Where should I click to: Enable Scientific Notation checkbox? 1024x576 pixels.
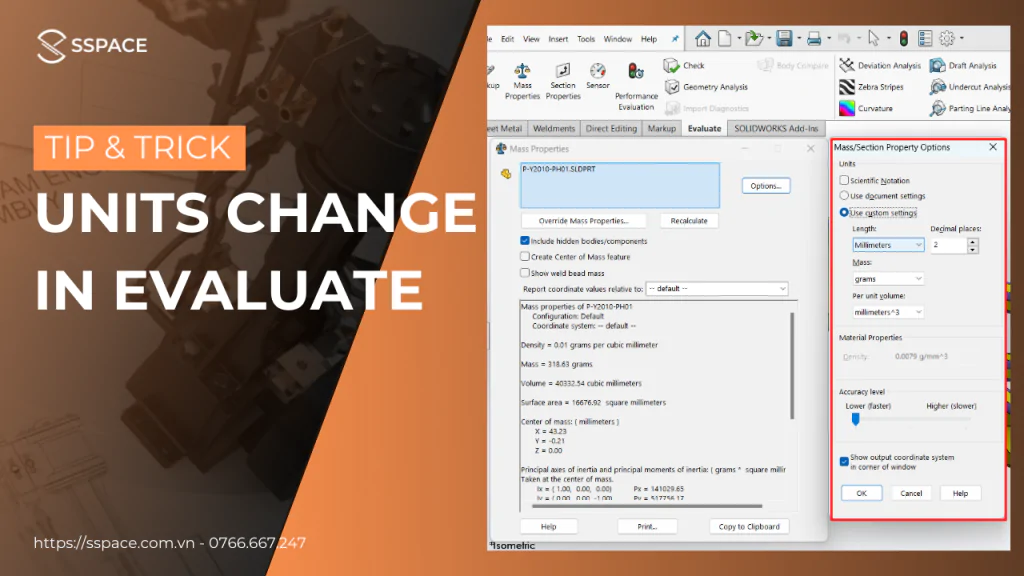tap(844, 180)
